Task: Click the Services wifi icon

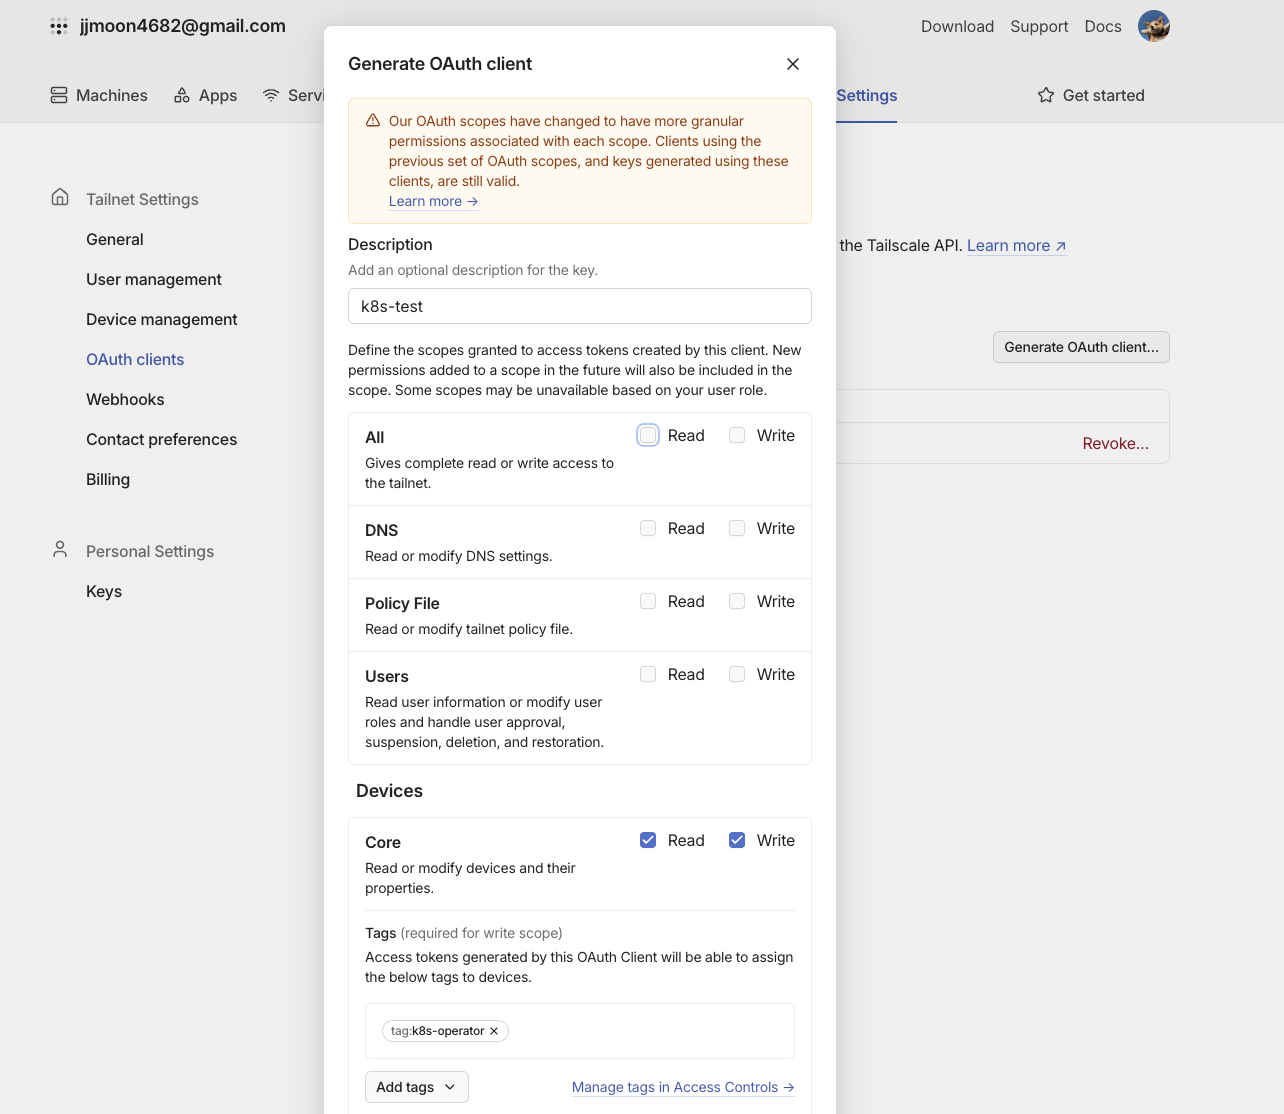Action: (x=271, y=95)
